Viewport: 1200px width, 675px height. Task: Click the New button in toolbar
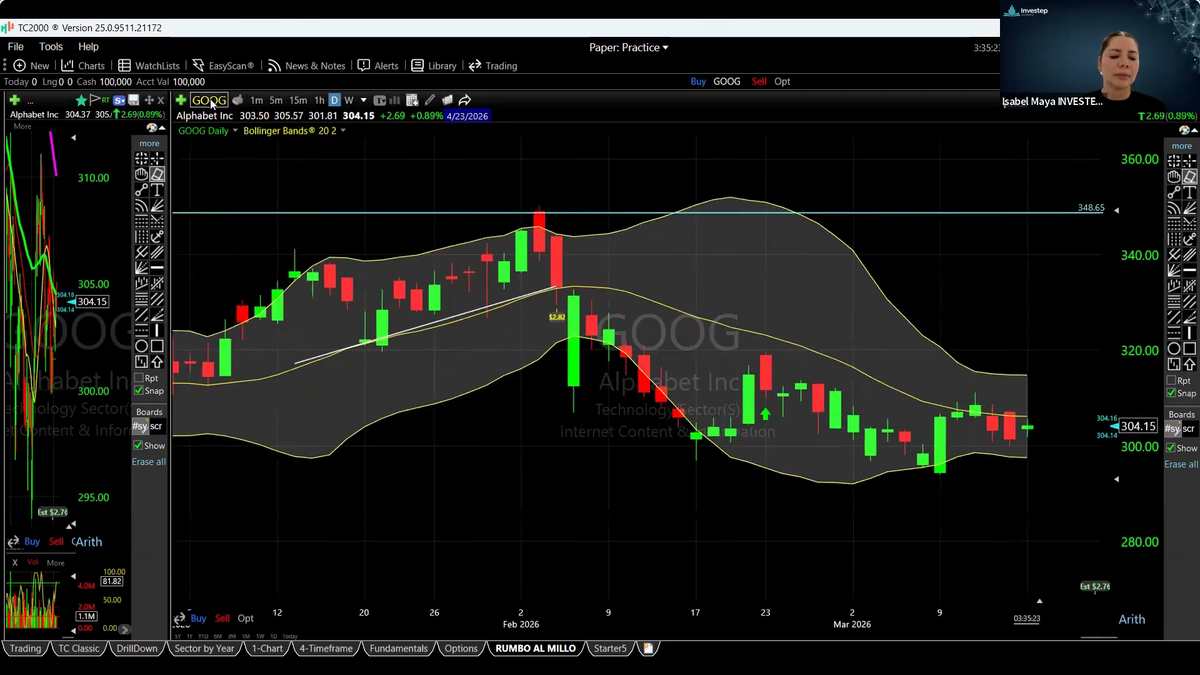tap(31, 66)
